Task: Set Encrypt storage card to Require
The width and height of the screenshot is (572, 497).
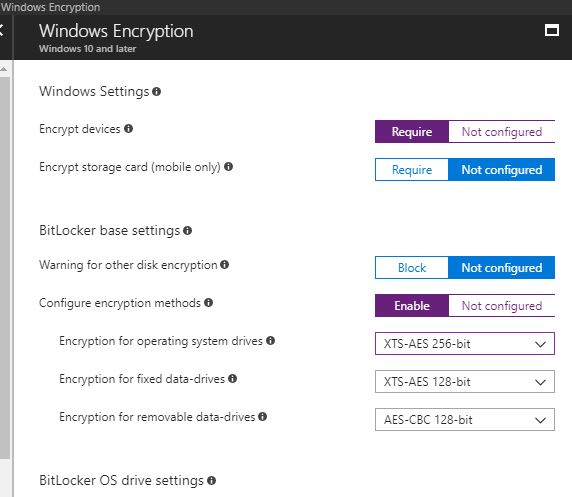Action: [x=412, y=170]
